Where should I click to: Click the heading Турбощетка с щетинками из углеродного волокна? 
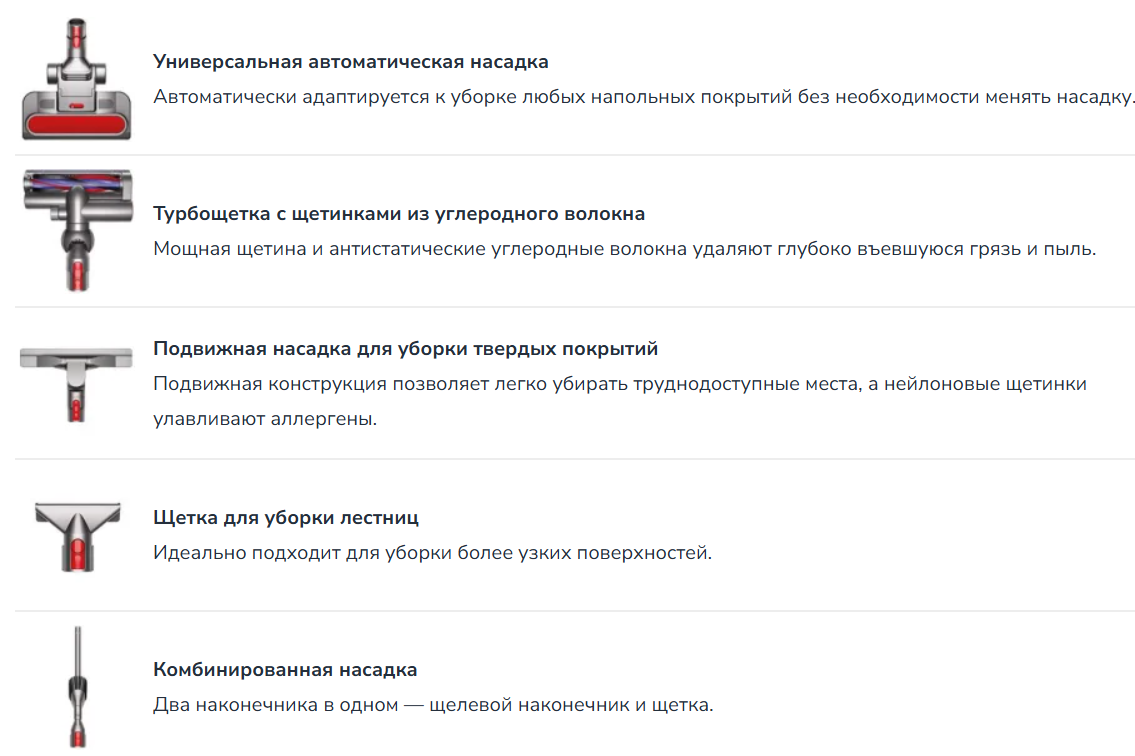pyautogui.click(x=399, y=214)
